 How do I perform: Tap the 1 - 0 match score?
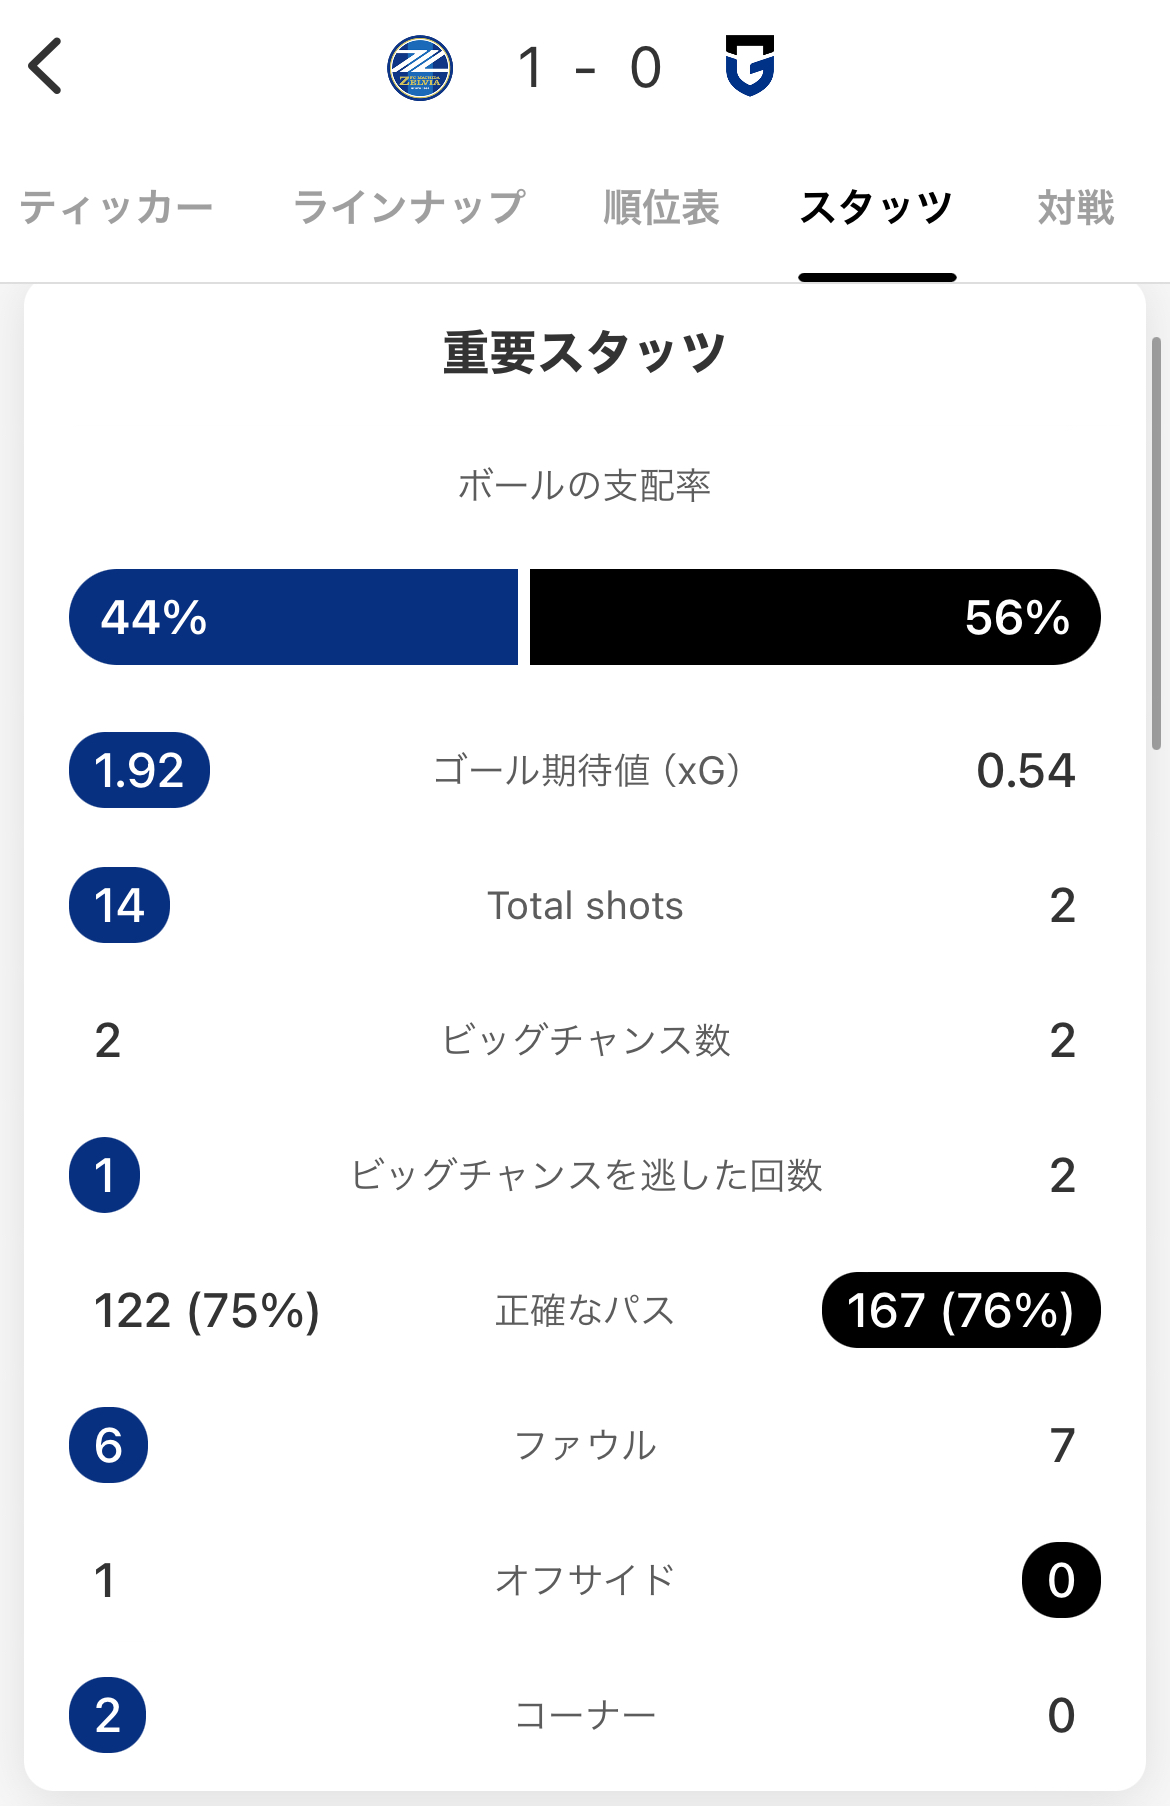[589, 68]
